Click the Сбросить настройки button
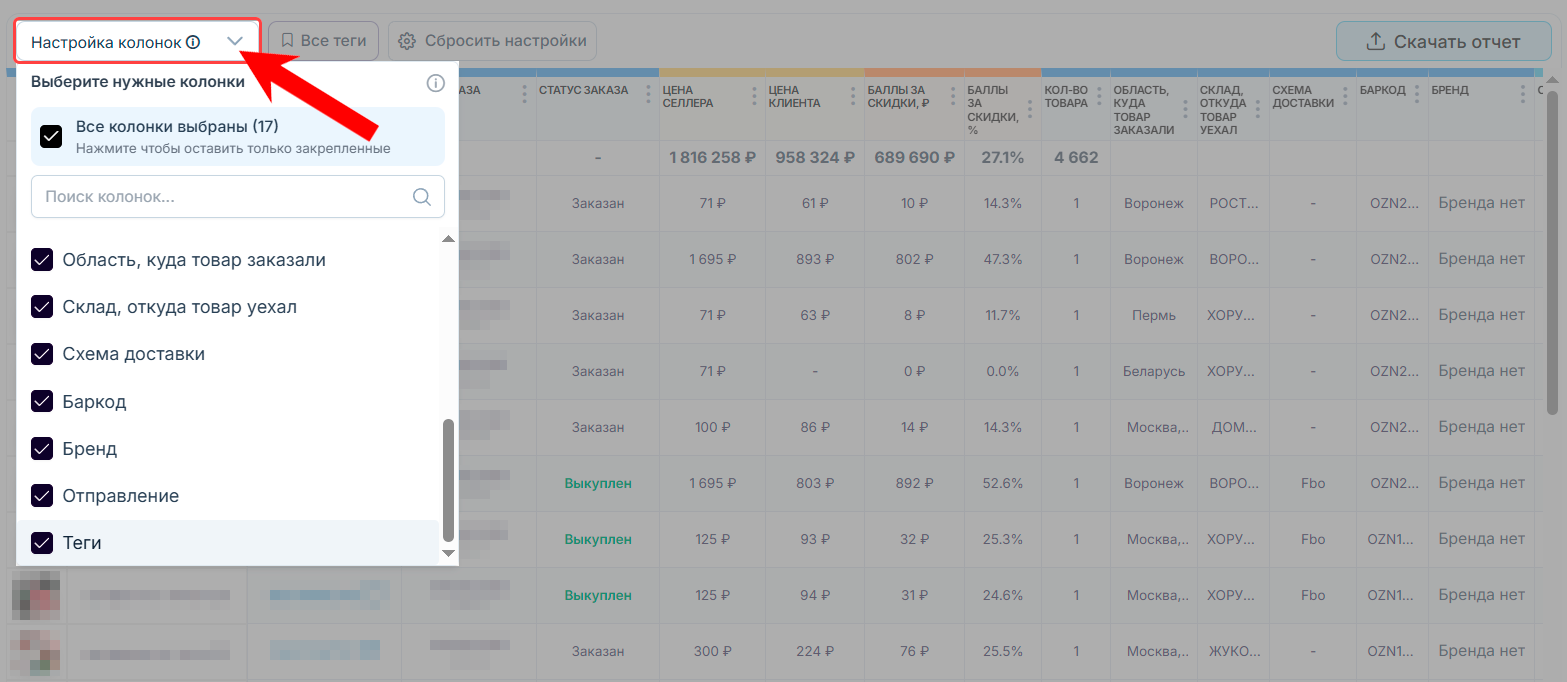Viewport: 1567px width, 682px height. point(492,41)
